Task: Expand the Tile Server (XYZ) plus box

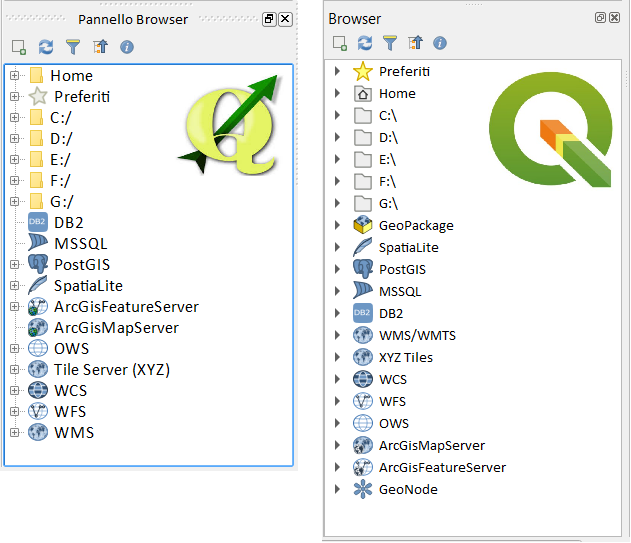Action: point(14,370)
